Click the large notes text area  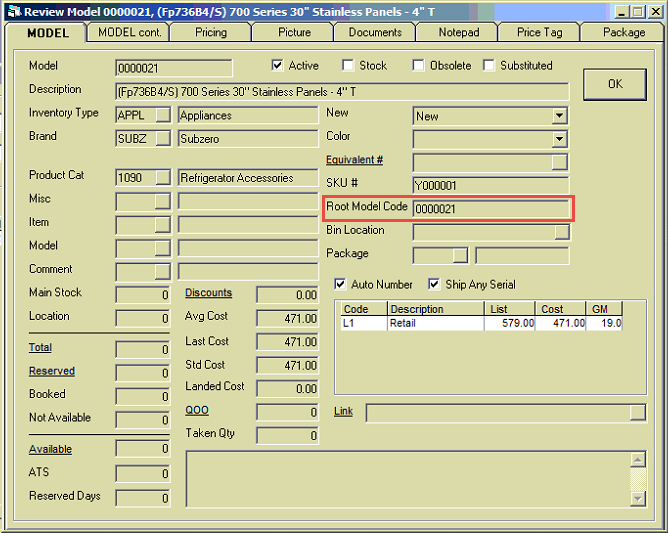tap(408, 479)
